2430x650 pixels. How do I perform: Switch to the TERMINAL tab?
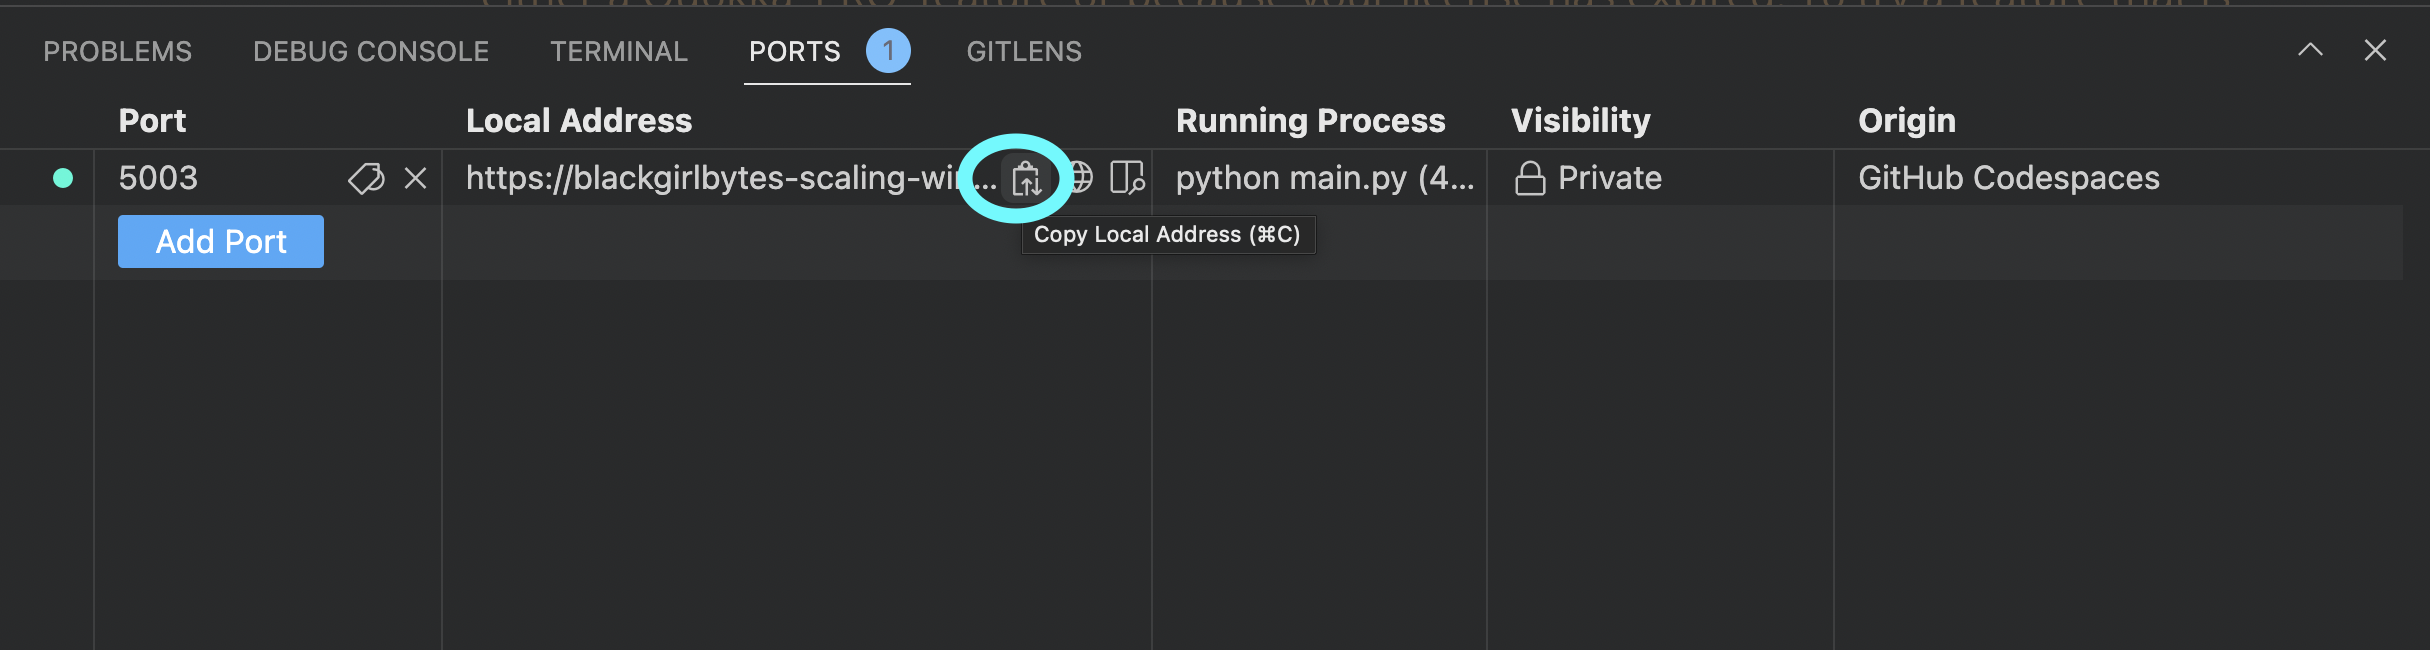618,50
